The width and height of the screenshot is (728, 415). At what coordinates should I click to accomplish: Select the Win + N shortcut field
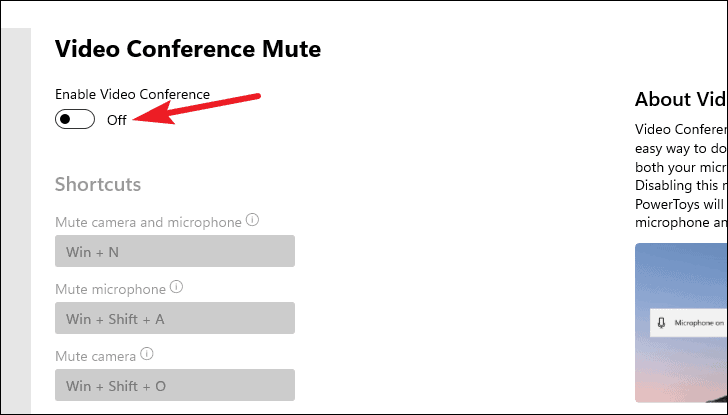175,251
